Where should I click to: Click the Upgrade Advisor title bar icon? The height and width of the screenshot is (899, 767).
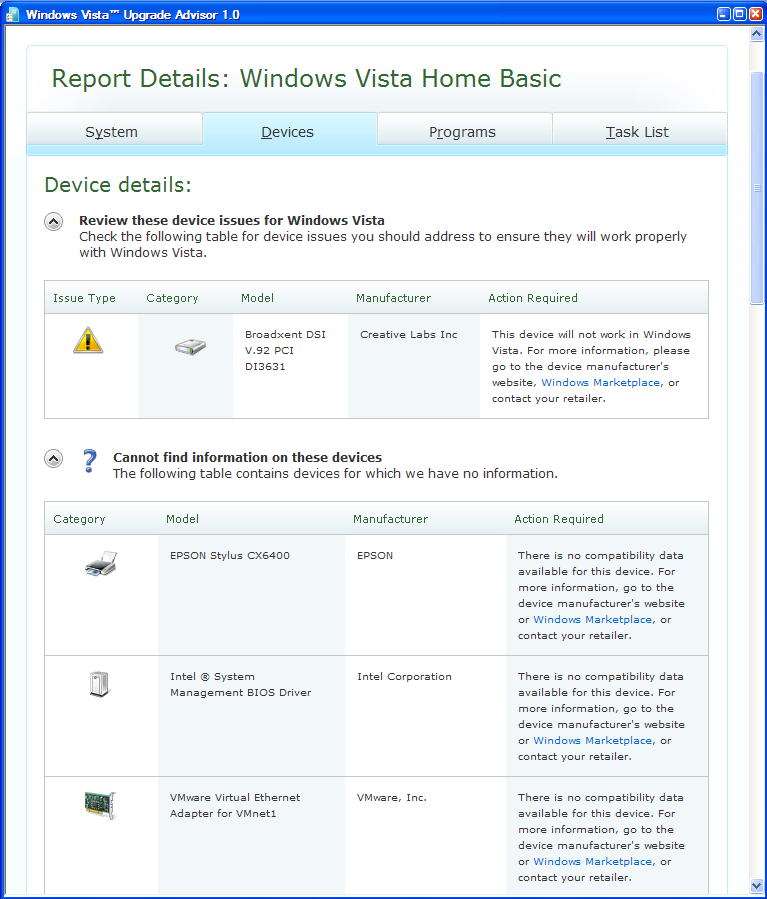click(13, 14)
